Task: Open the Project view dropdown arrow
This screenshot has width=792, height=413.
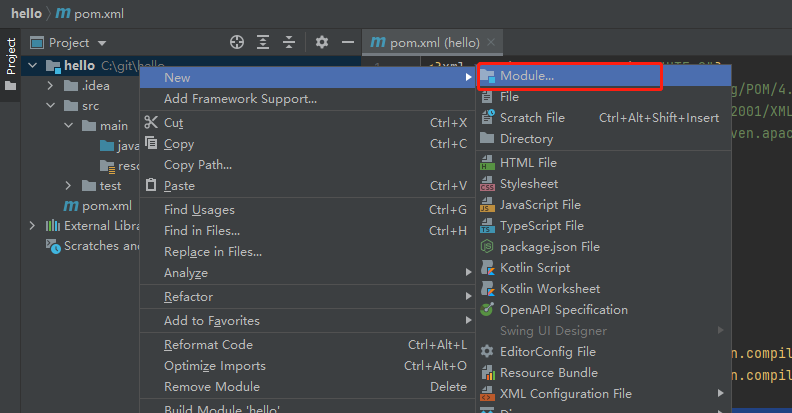Action: tap(102, 43)
